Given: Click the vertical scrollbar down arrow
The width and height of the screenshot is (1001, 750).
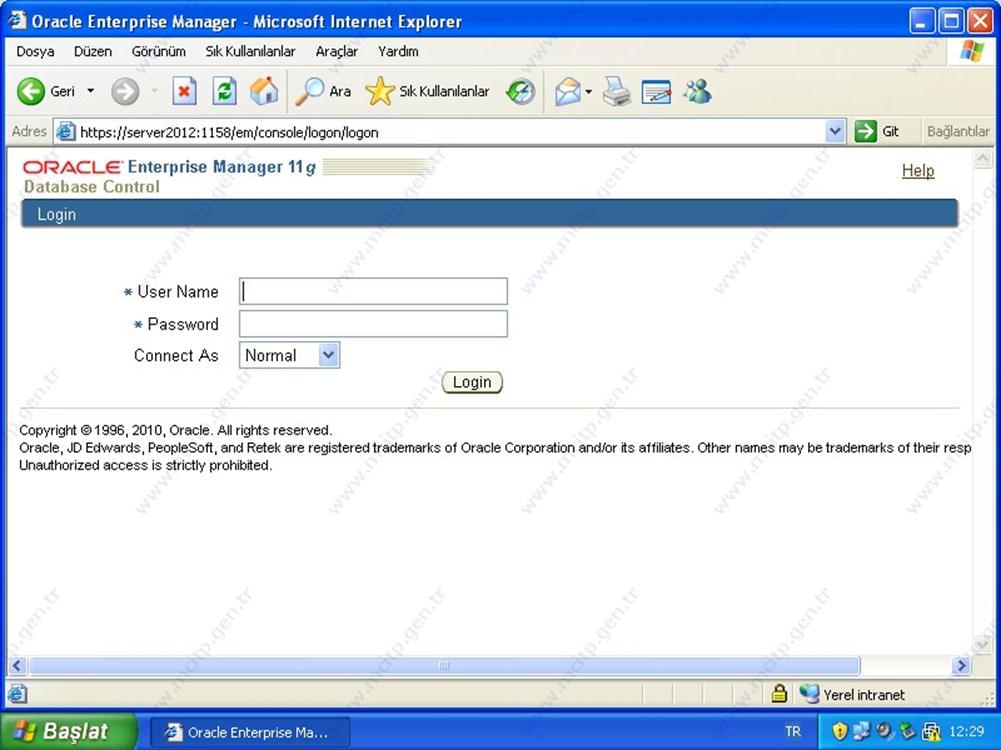Looking at the screenshot, I should point(982,645).
